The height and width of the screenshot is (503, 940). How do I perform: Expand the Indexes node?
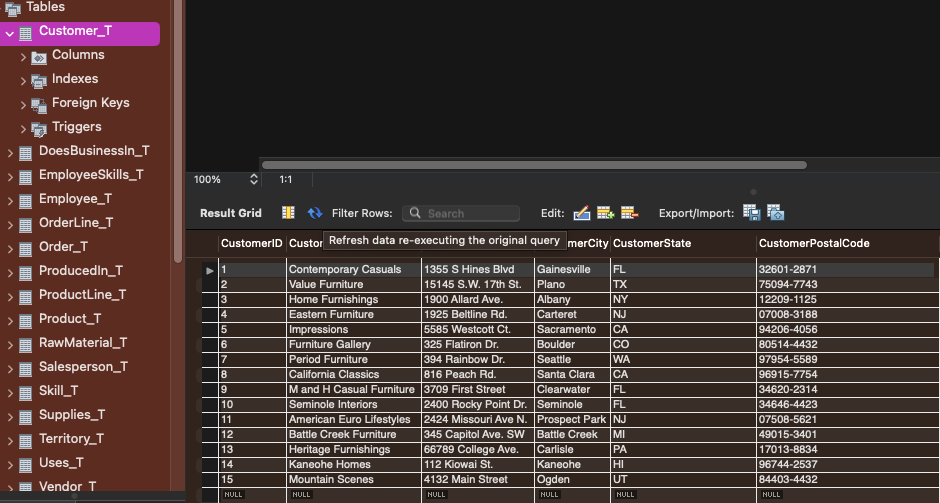[x=23, y=81]
